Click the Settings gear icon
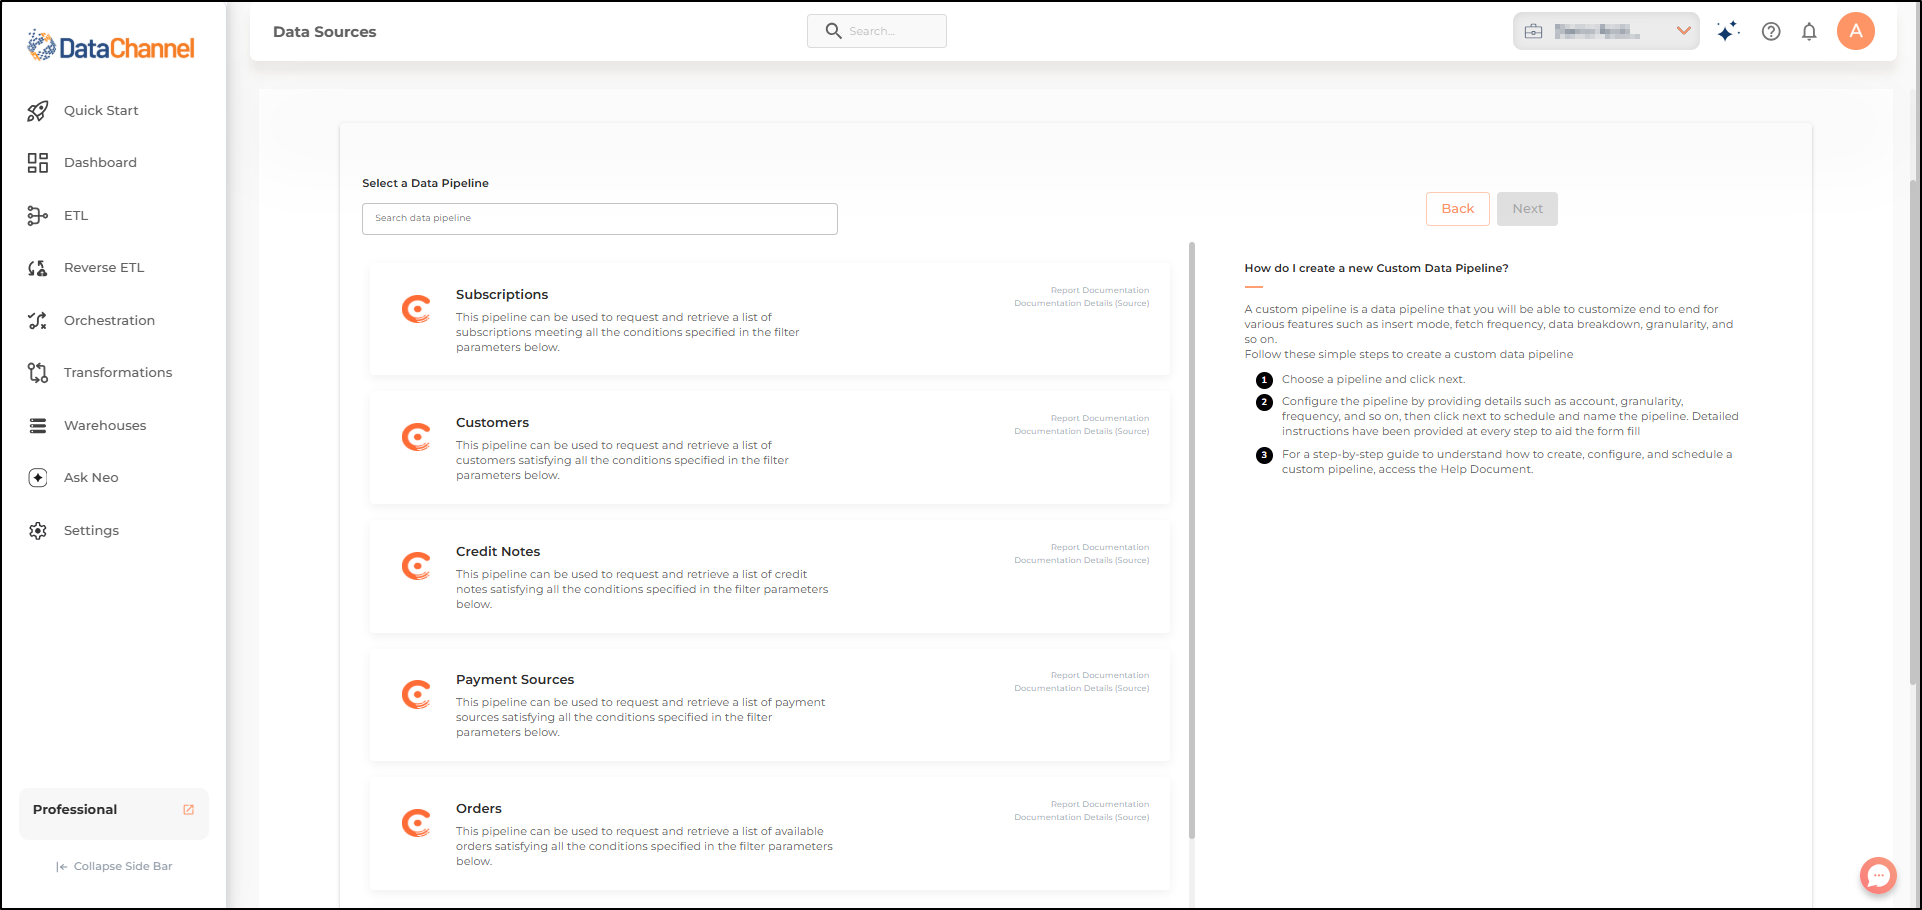This screenshot has height=910, width=1922. pyautogui.click(x=38, y=531)
